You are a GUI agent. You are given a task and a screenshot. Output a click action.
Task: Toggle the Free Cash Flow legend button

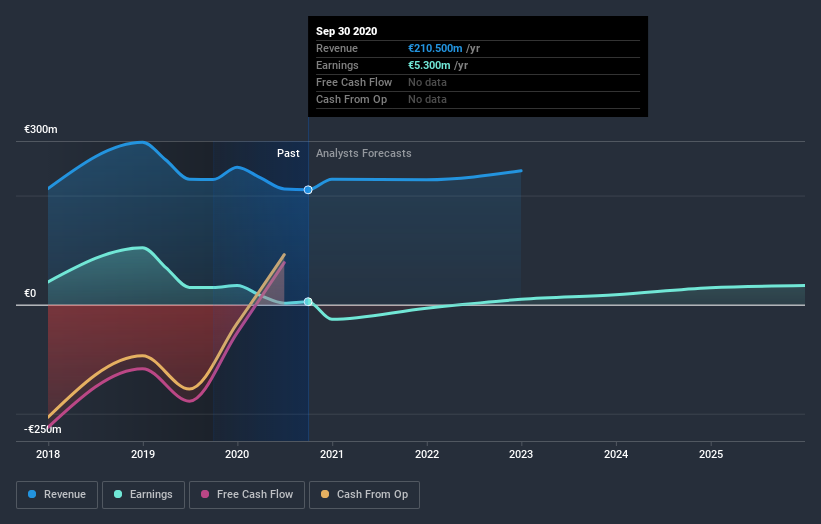click(x=247, y=495)
